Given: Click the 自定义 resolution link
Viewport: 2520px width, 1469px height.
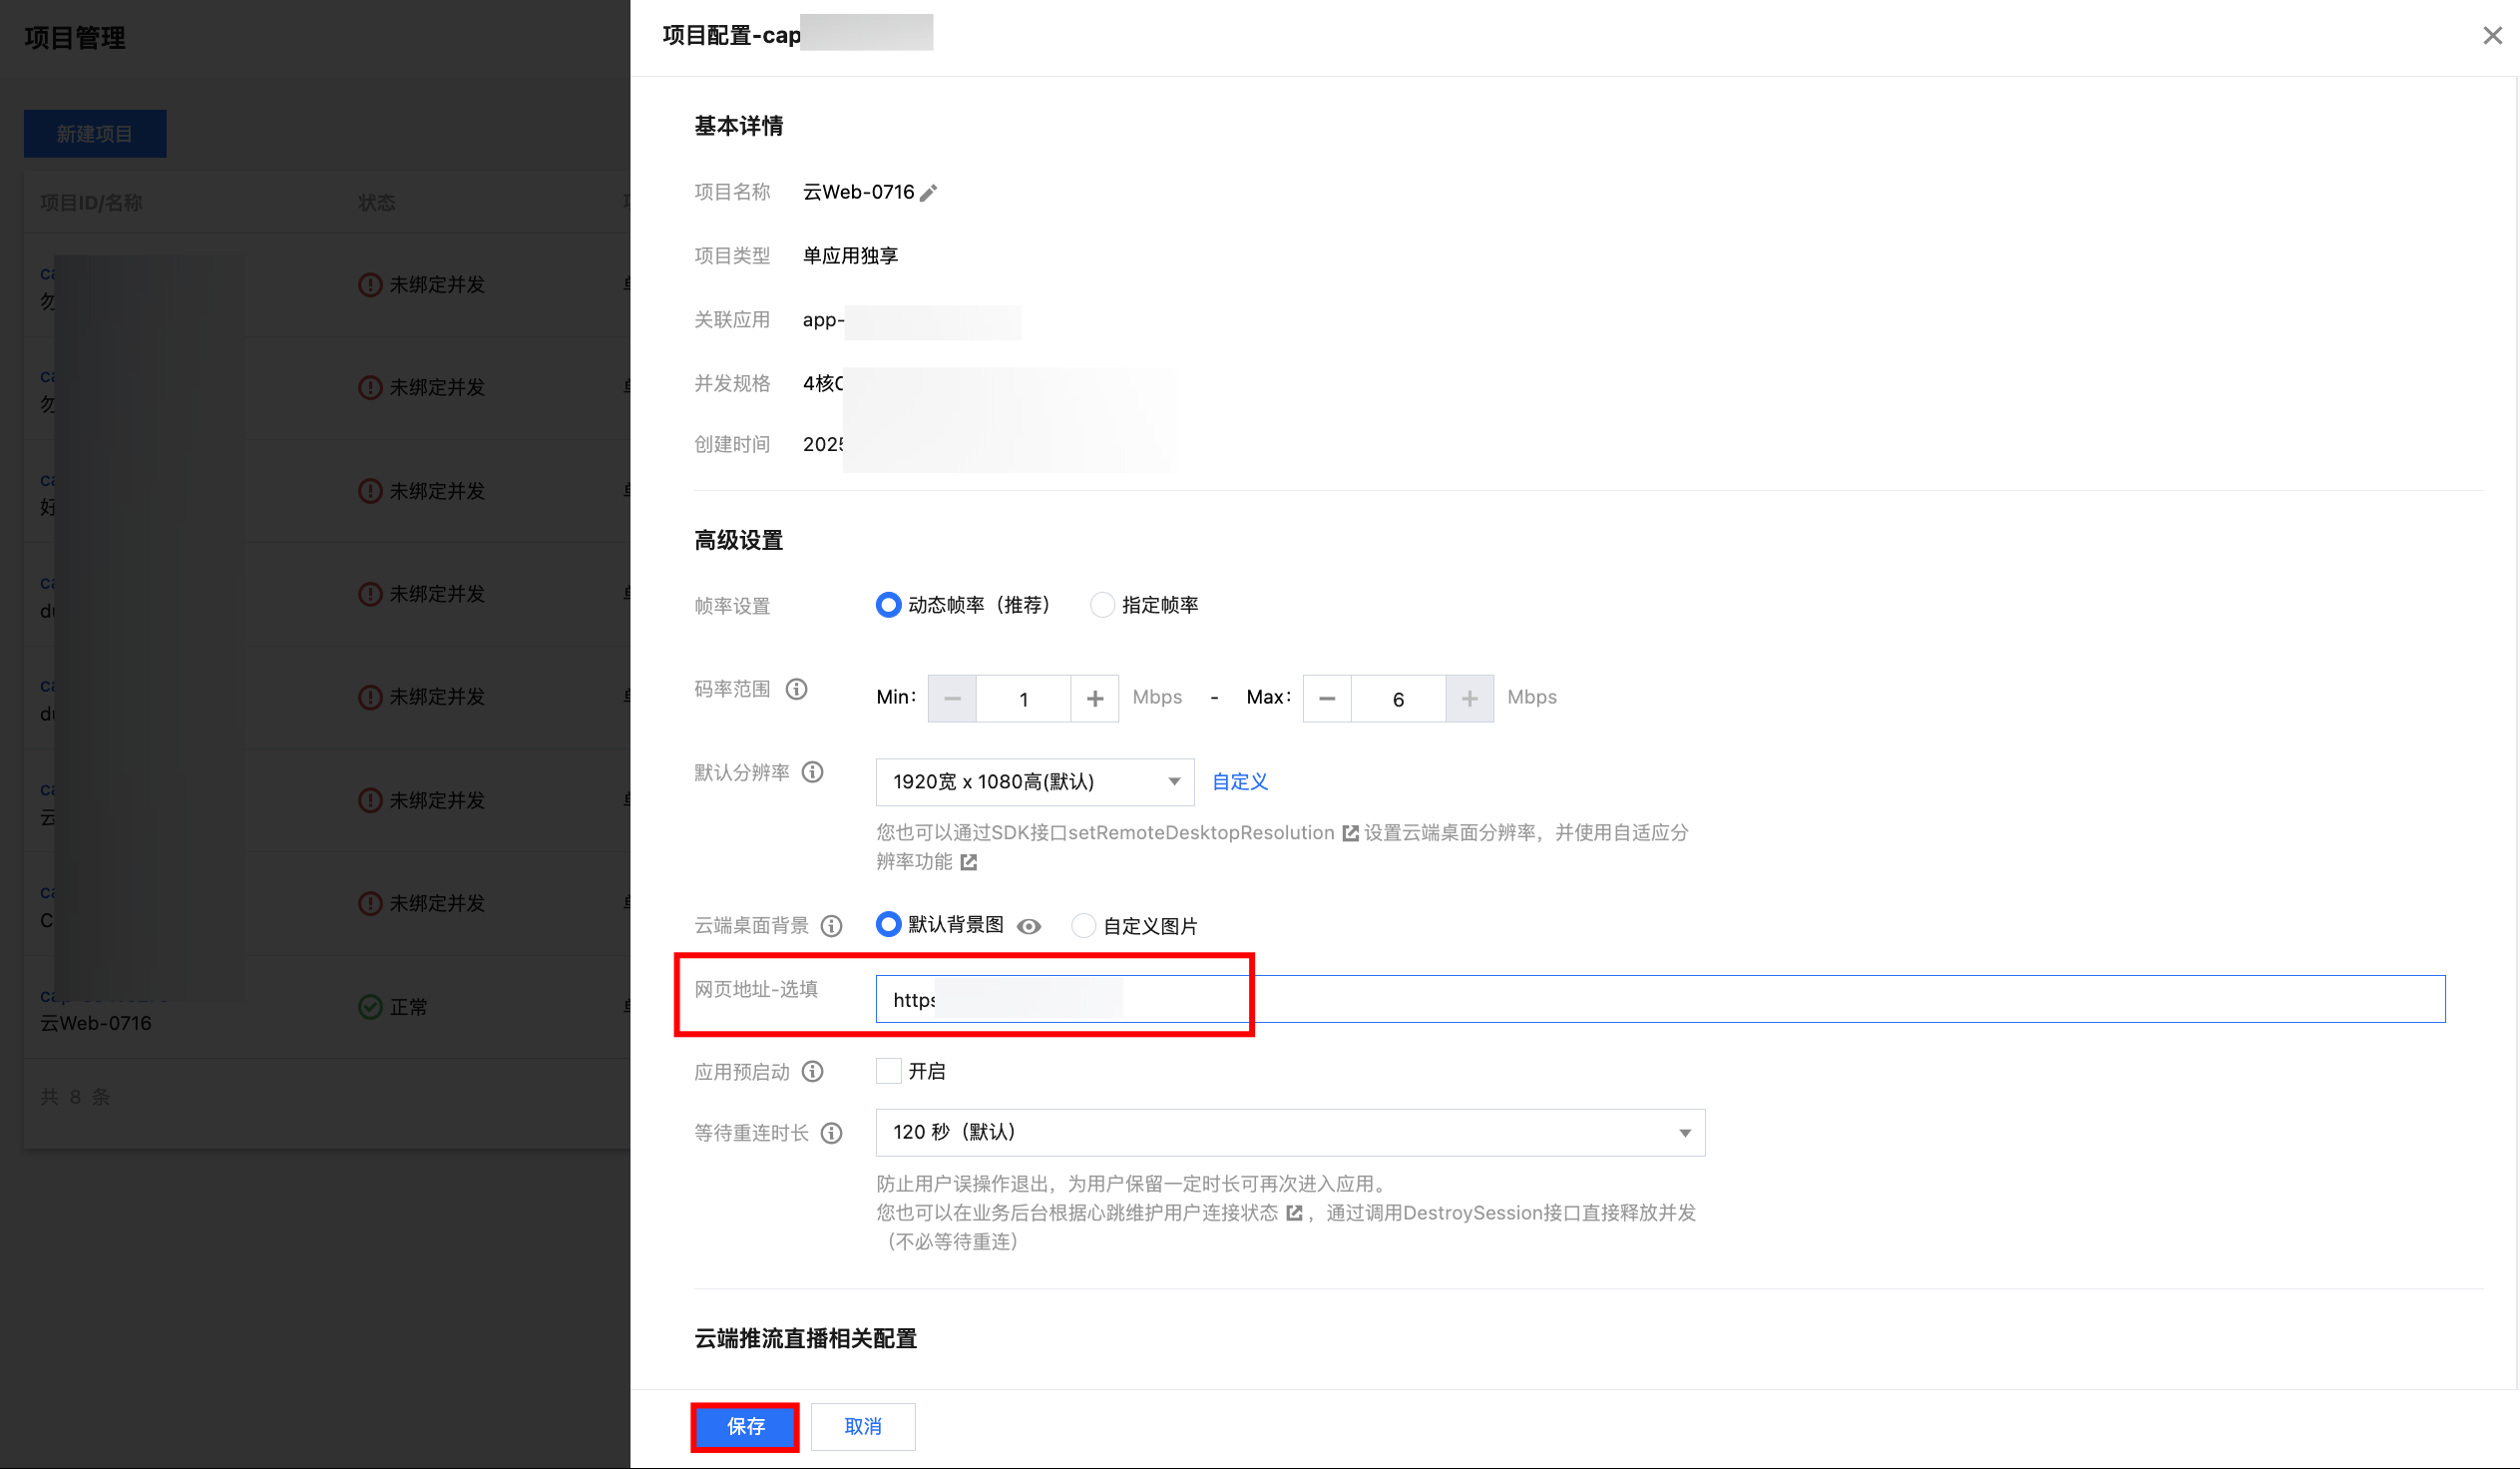Looking at the screenshot, I should coord(1239,781).
